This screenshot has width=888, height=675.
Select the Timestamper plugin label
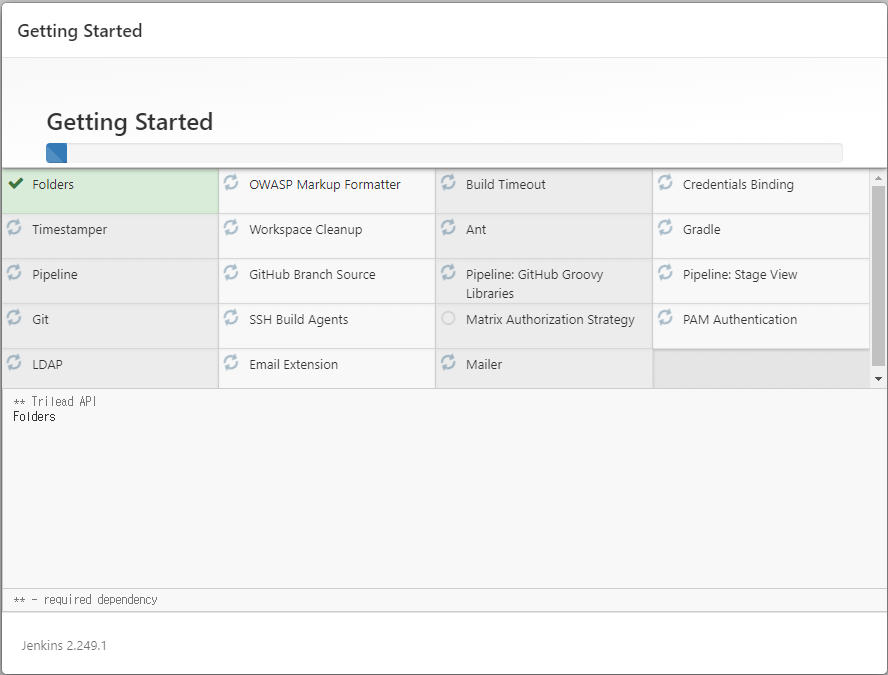click(70, 230)
